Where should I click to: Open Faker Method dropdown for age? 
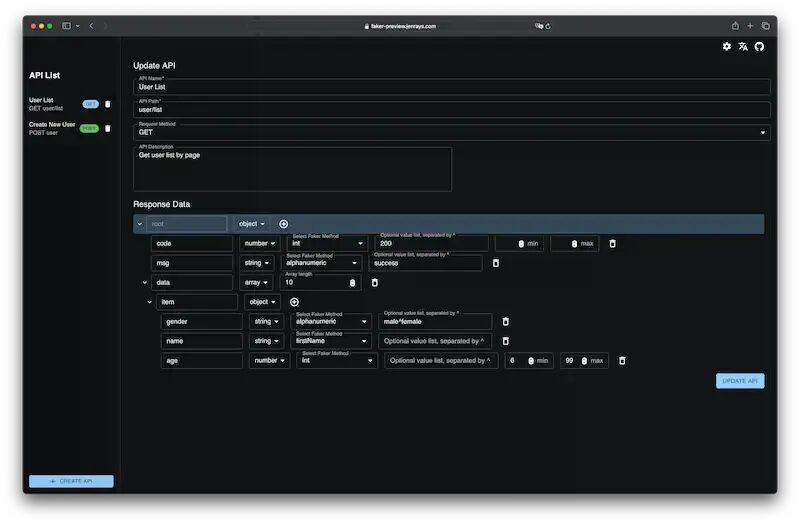coord(337,360)
